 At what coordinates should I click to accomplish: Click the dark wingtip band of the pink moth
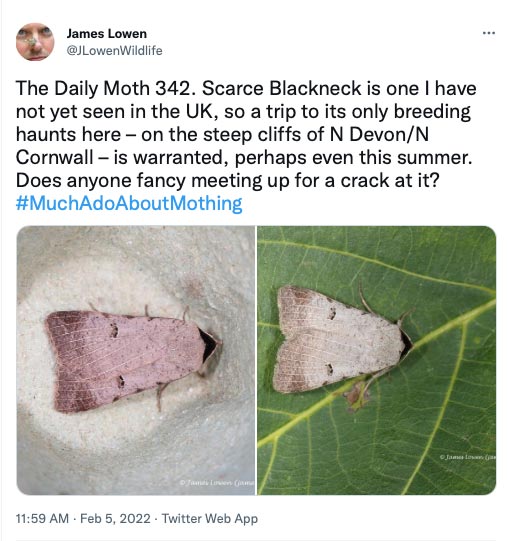tap(67, 361)
